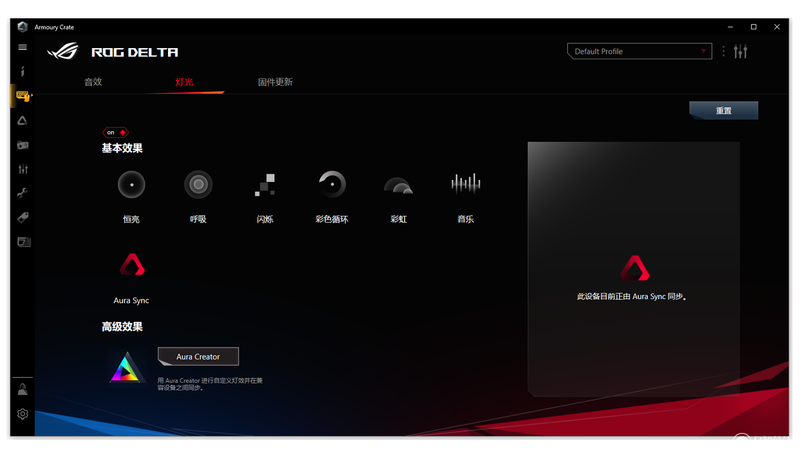Select the 彩色循环 color cycle effect
Viewport: 800px width, 458px height.
tap(332, 185)
